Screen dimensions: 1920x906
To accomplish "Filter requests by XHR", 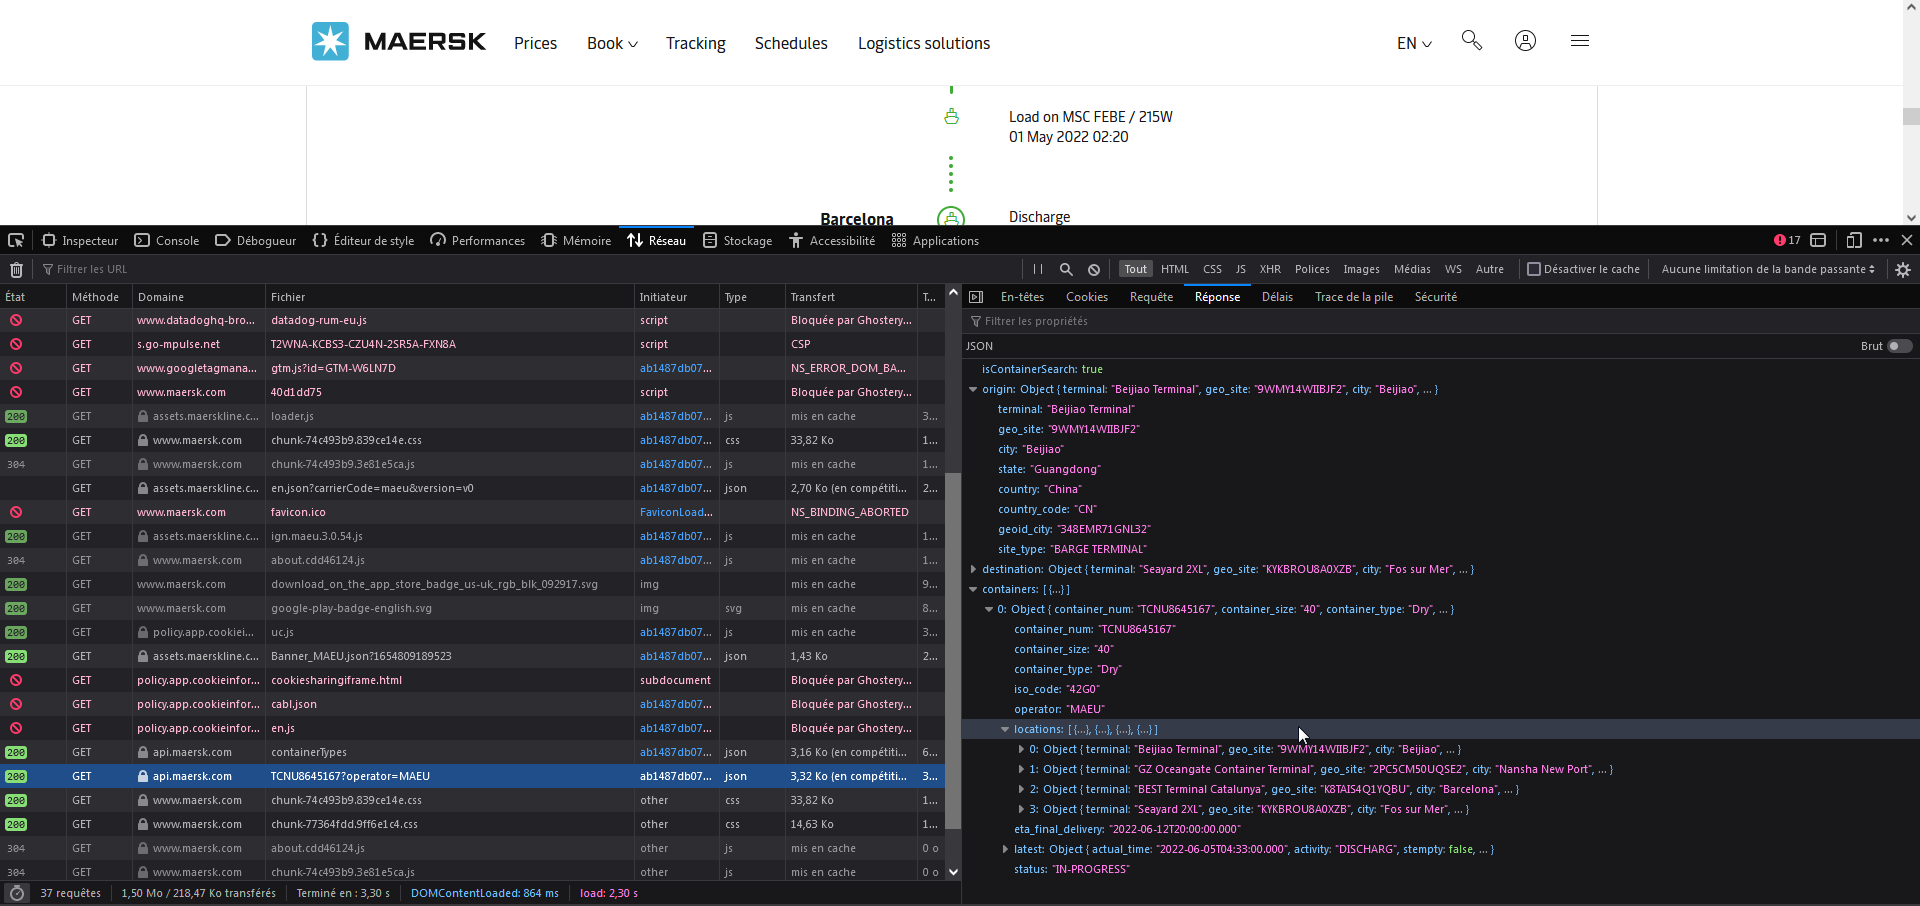I will [1270, 269].
